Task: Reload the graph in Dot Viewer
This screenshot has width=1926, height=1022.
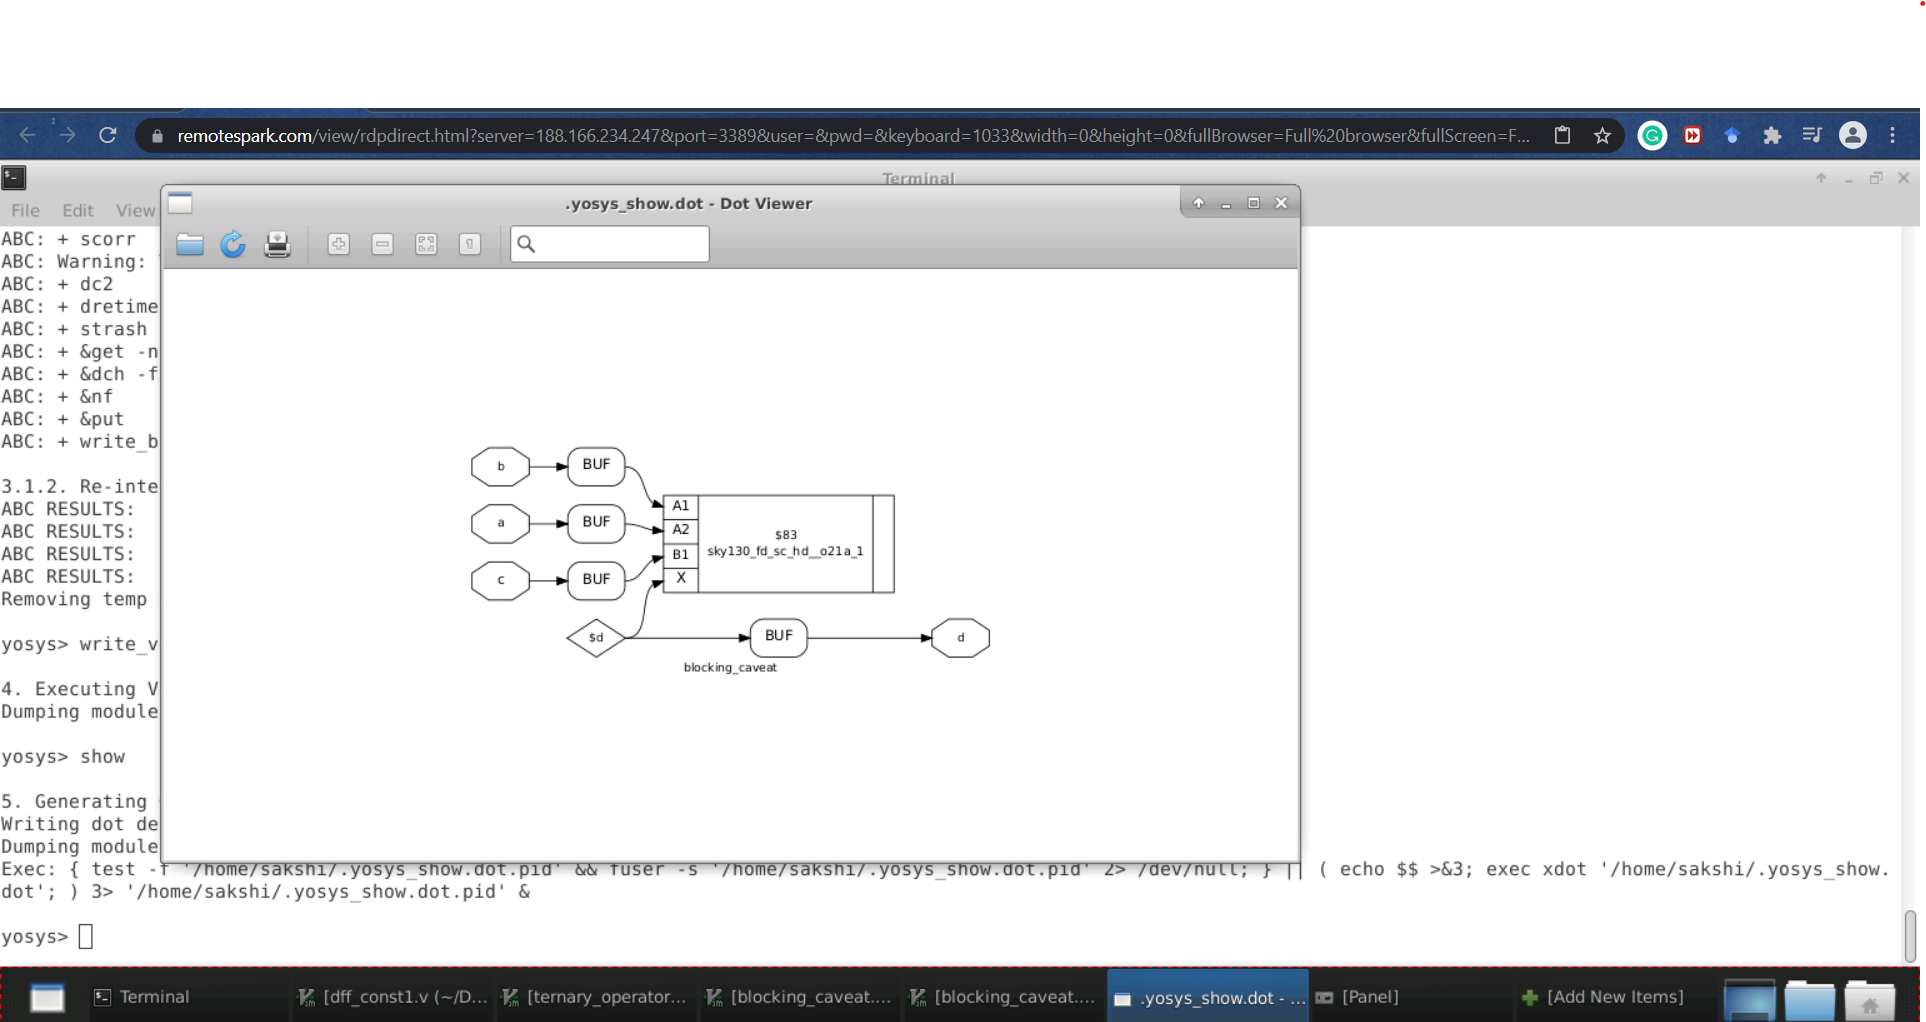Action: [233, 244]
